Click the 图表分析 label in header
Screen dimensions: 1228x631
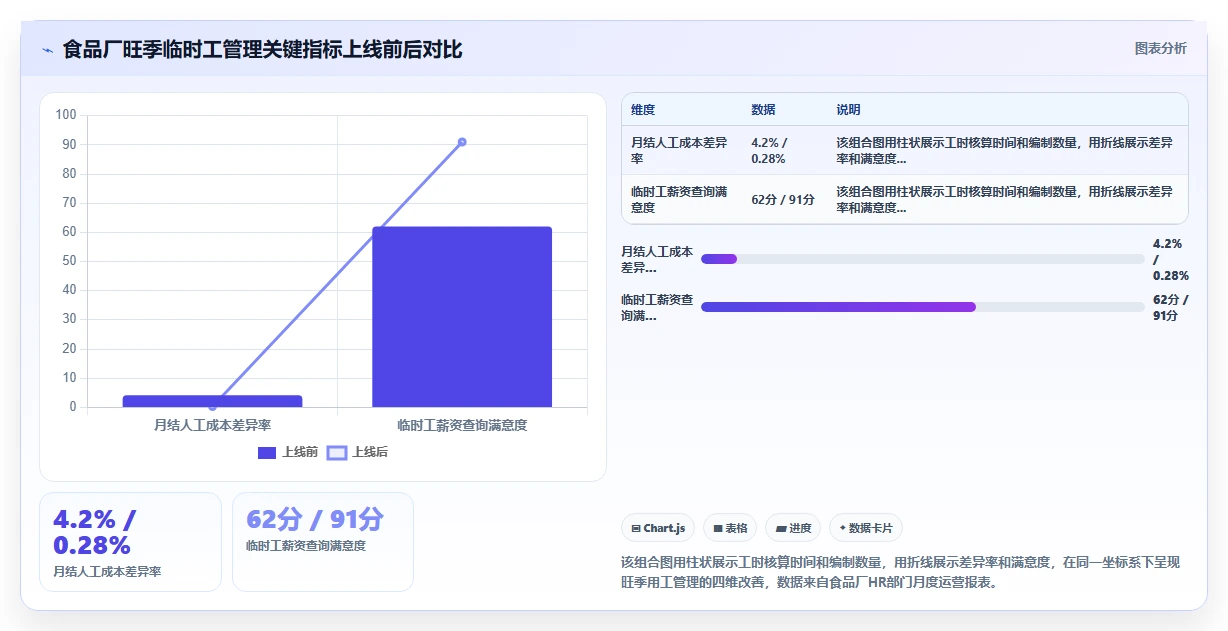click(1160, 48)
